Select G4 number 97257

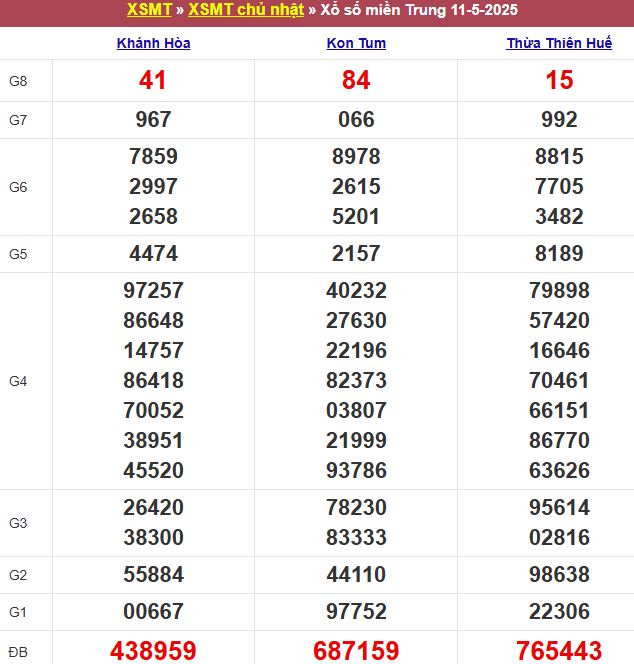click(153, 290)
